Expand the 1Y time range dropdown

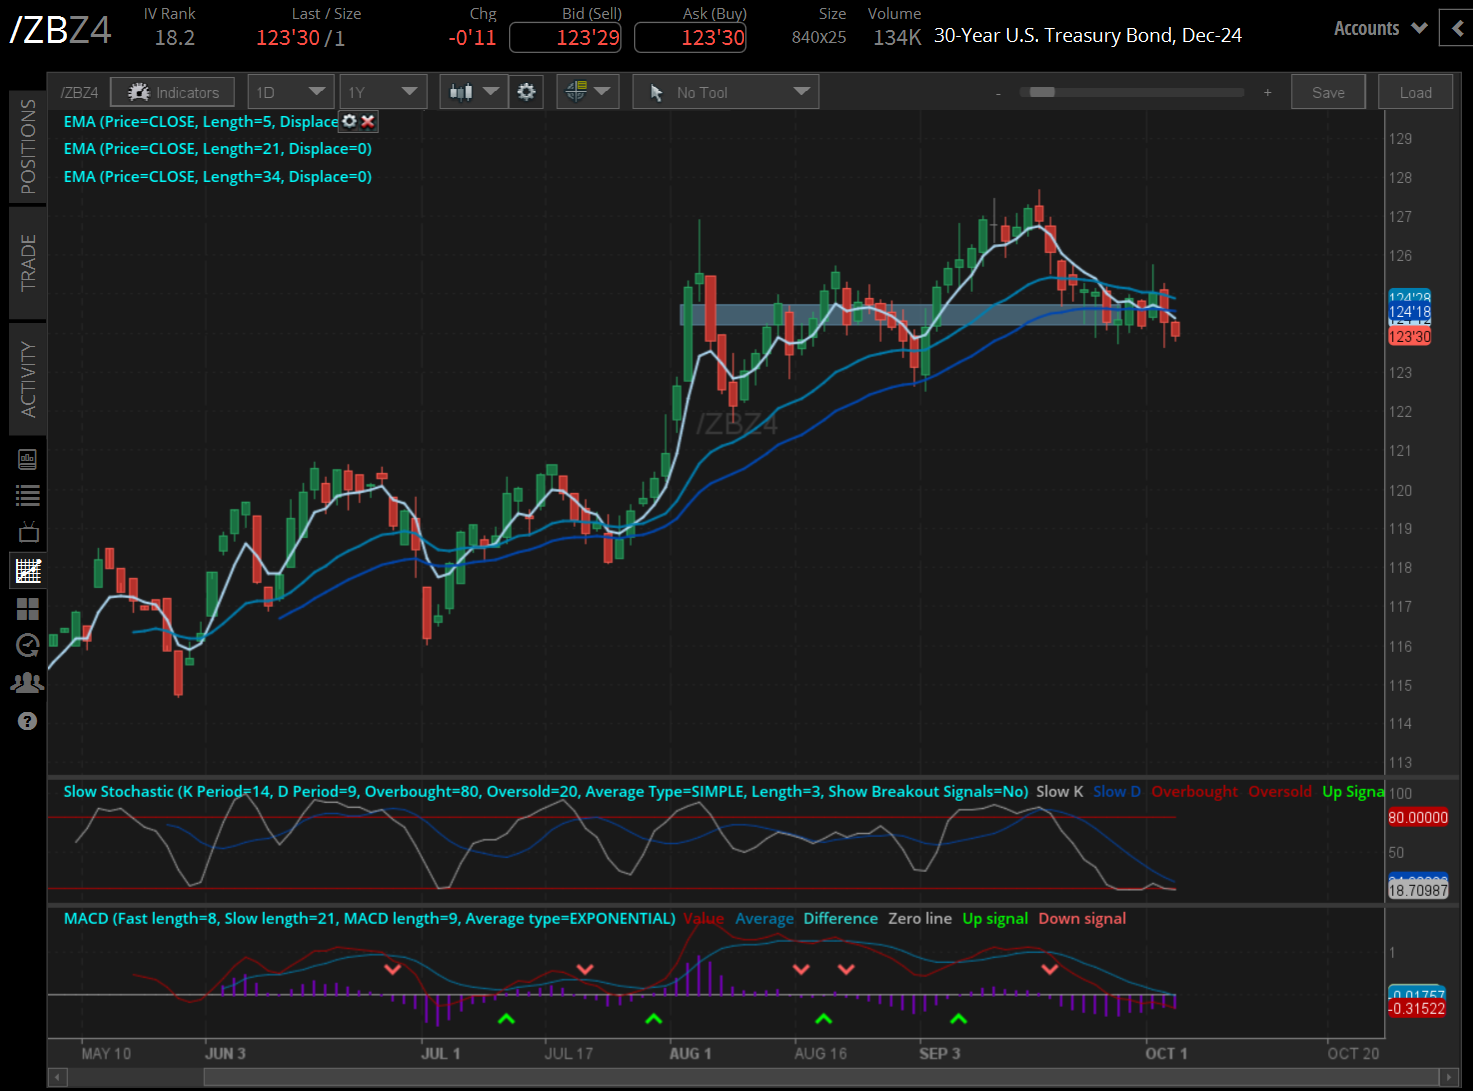coord(383,92)
